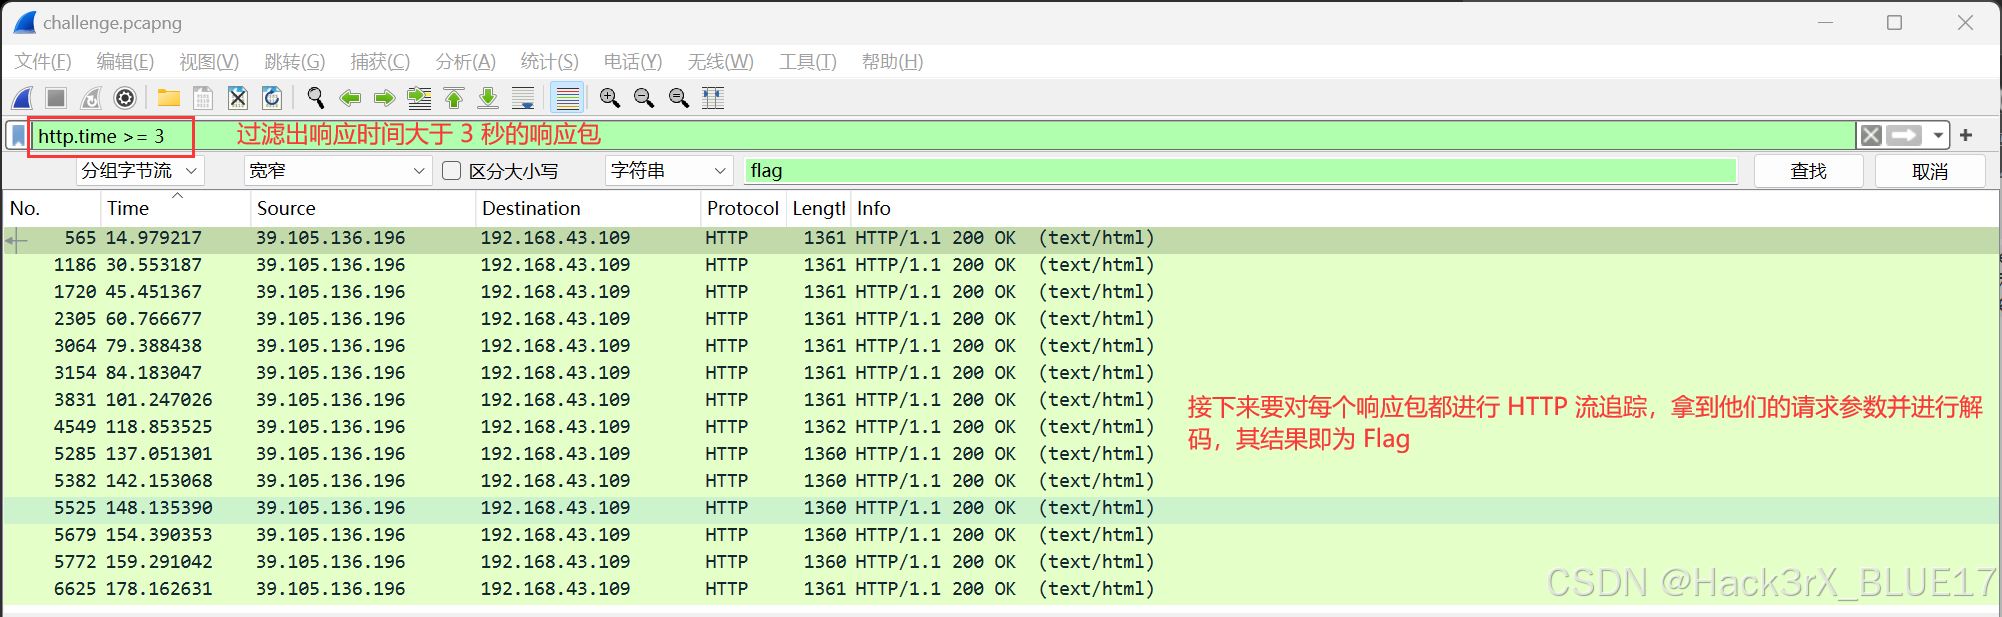The height and width of the screenshot is (617, 2002).
Task: Open the 分析(A) menu
Action: click(466, 62)
